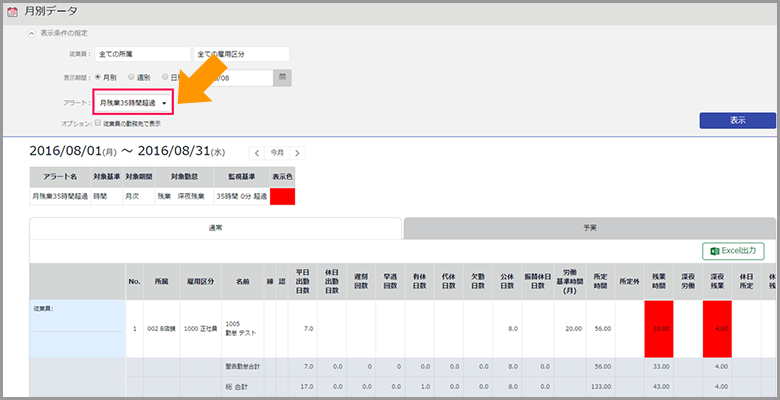Click the Excel出力 export button
The height and width of the screenshot is (400, 780).
point(734,251)
